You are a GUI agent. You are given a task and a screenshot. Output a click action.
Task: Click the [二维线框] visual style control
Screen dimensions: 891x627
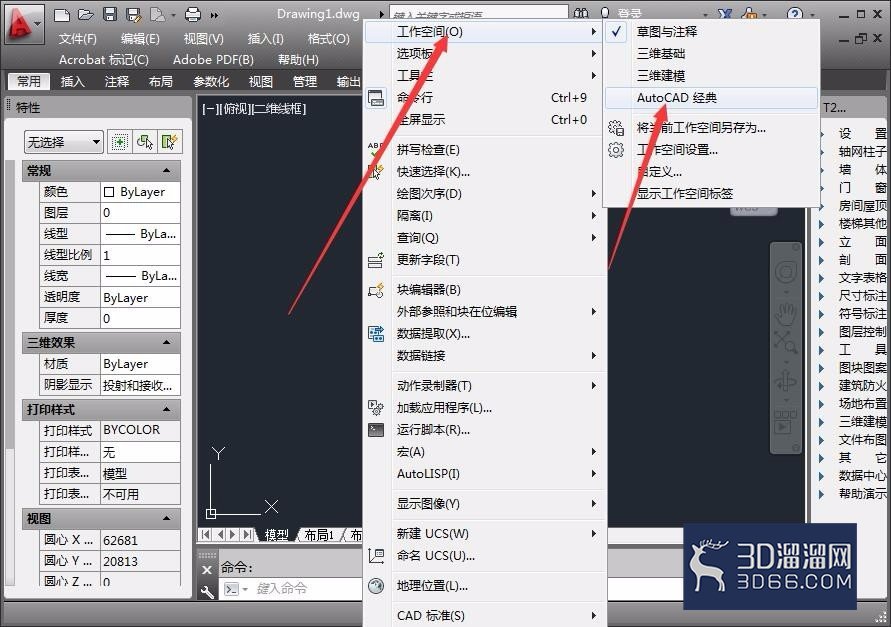tap(279, 109)
